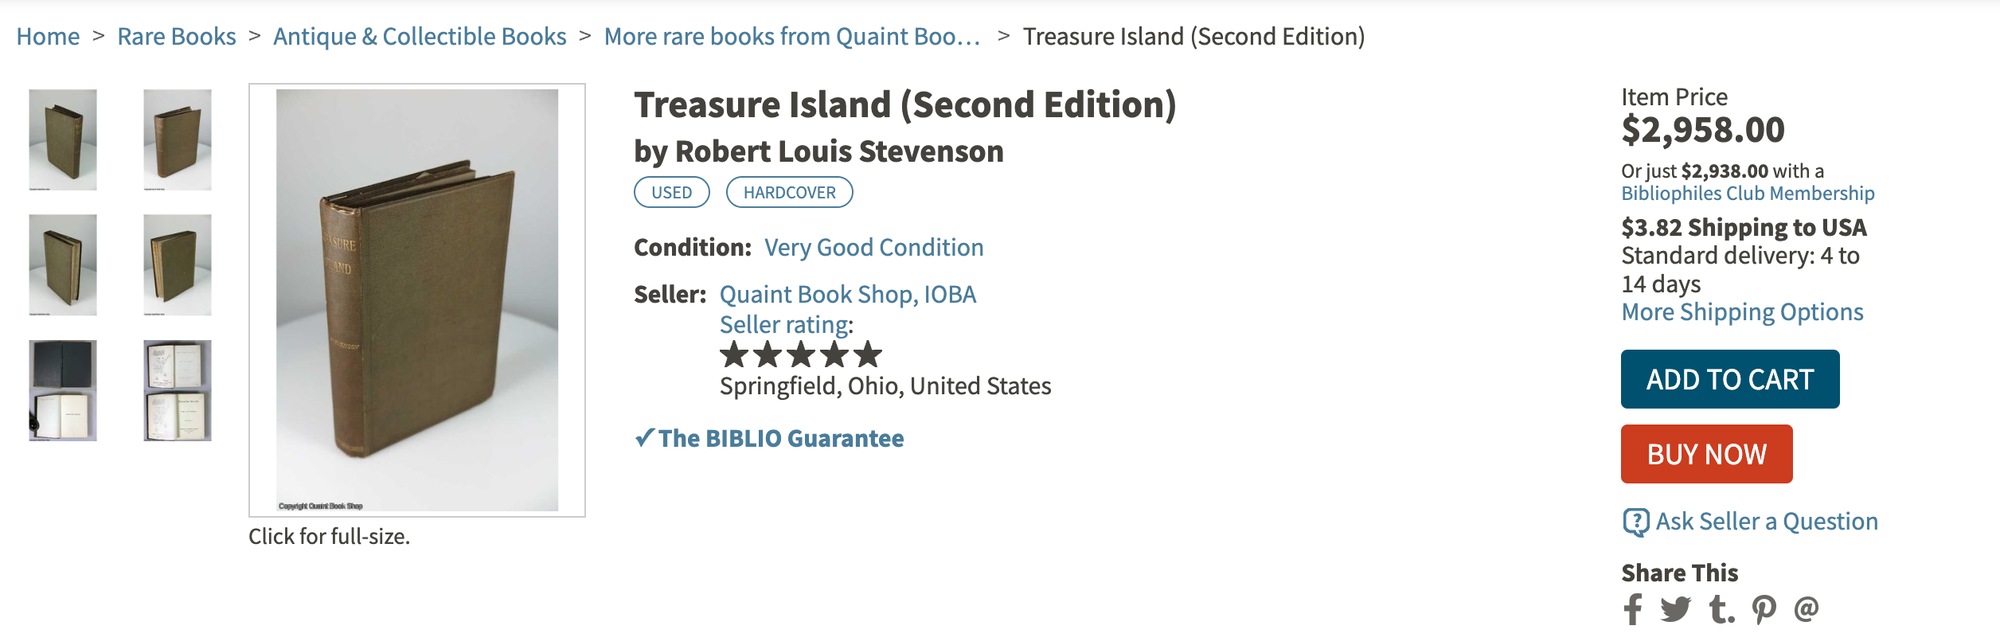Open the Very Good Condition details
Viewport: 2000px width, 642px height.
click(874, 246)
